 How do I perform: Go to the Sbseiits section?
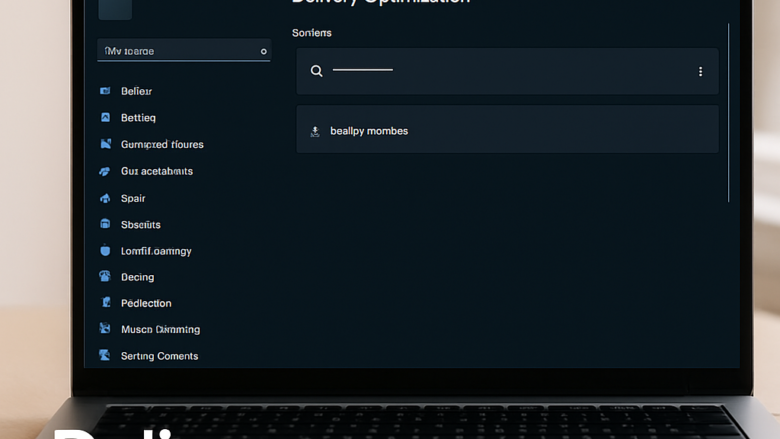tap(141, 225)
